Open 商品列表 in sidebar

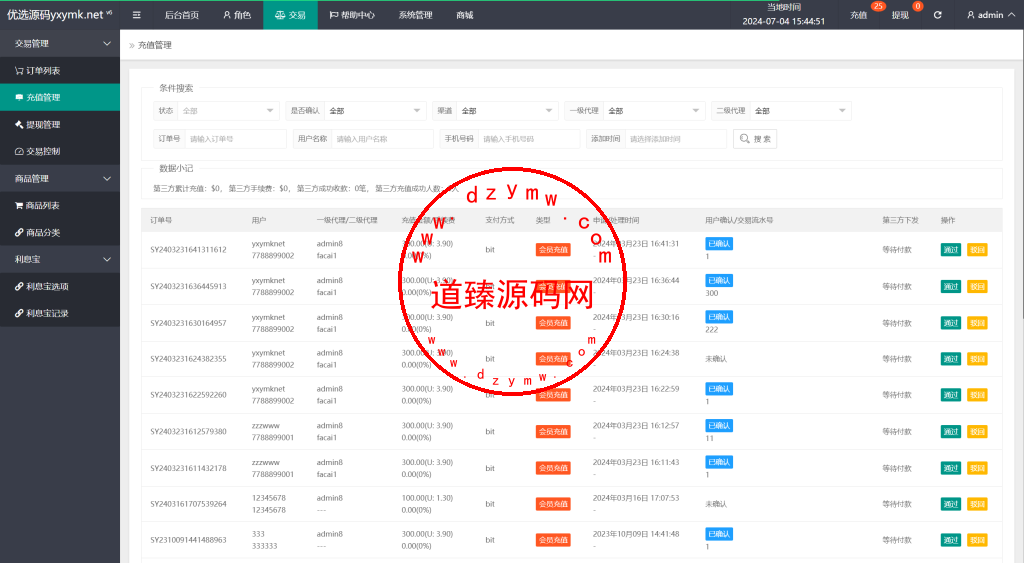60,205
